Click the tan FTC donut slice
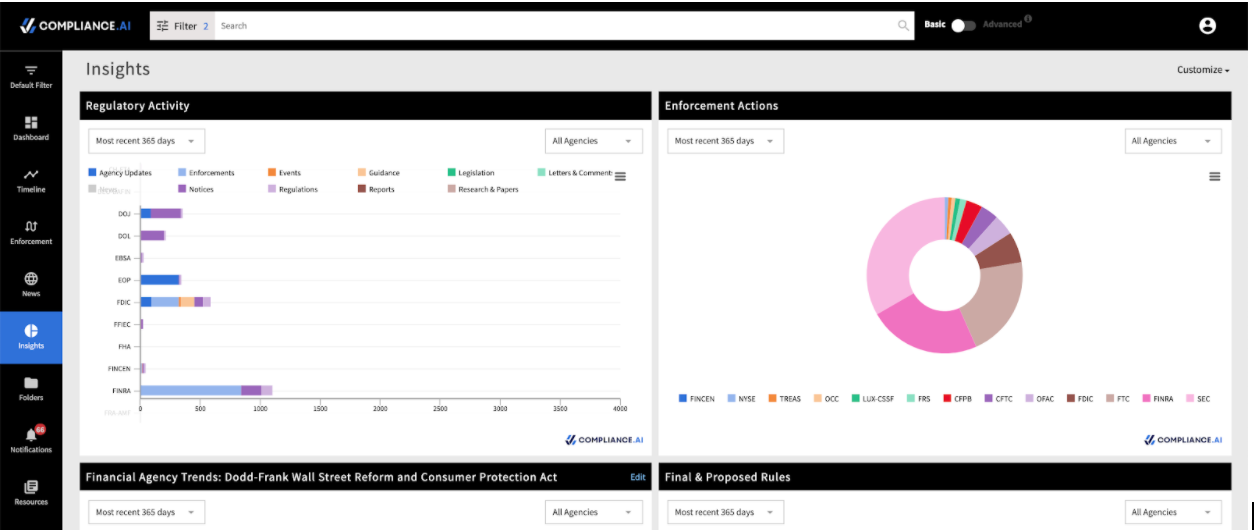Screen dimensions: 1254x530 [992, 302]
